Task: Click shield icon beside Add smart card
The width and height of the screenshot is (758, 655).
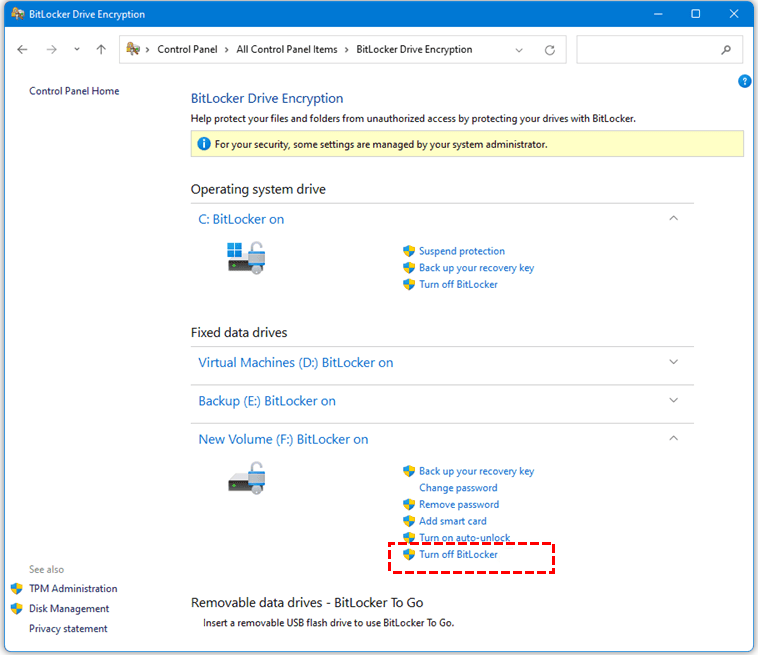Action: (409, 521)
